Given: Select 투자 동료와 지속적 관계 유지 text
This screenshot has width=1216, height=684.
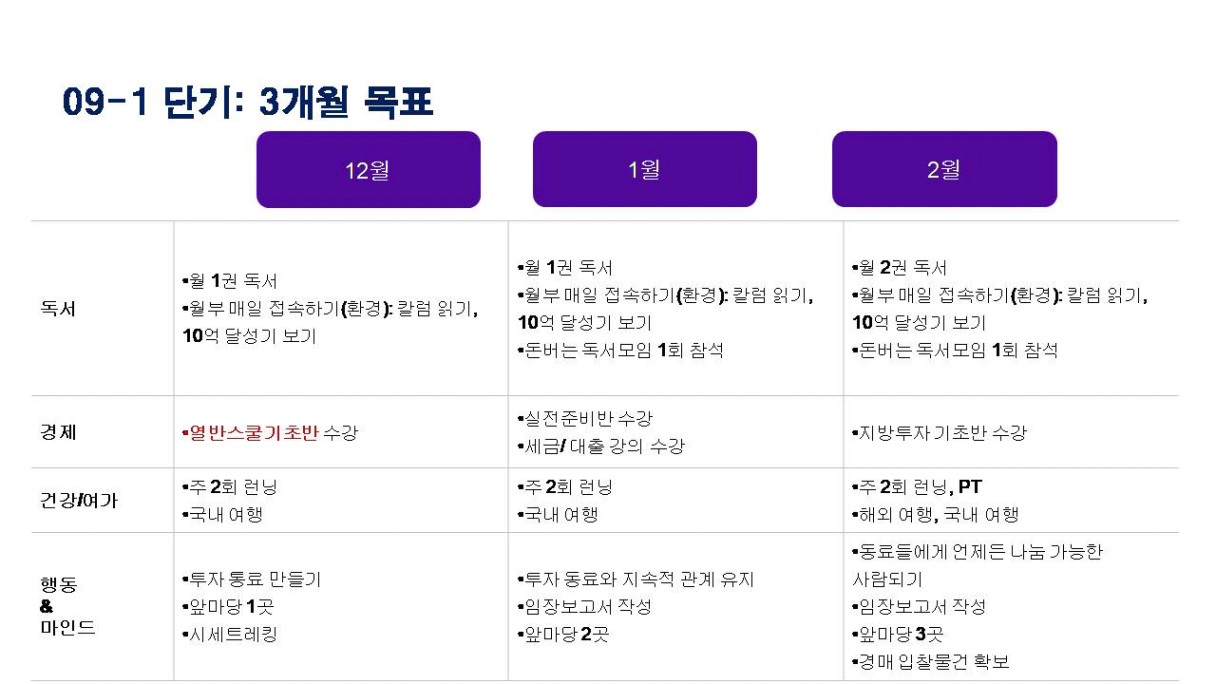Looking at the screenshot, I should (638, 579).
